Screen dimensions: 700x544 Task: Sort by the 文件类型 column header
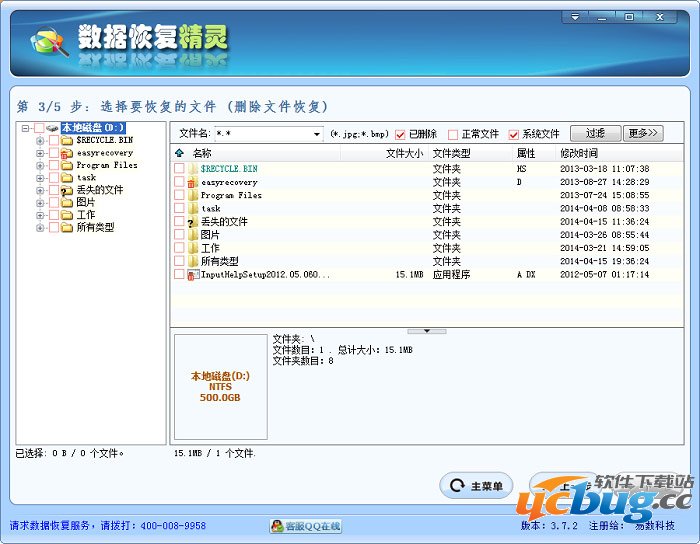(x=471, y=154)
